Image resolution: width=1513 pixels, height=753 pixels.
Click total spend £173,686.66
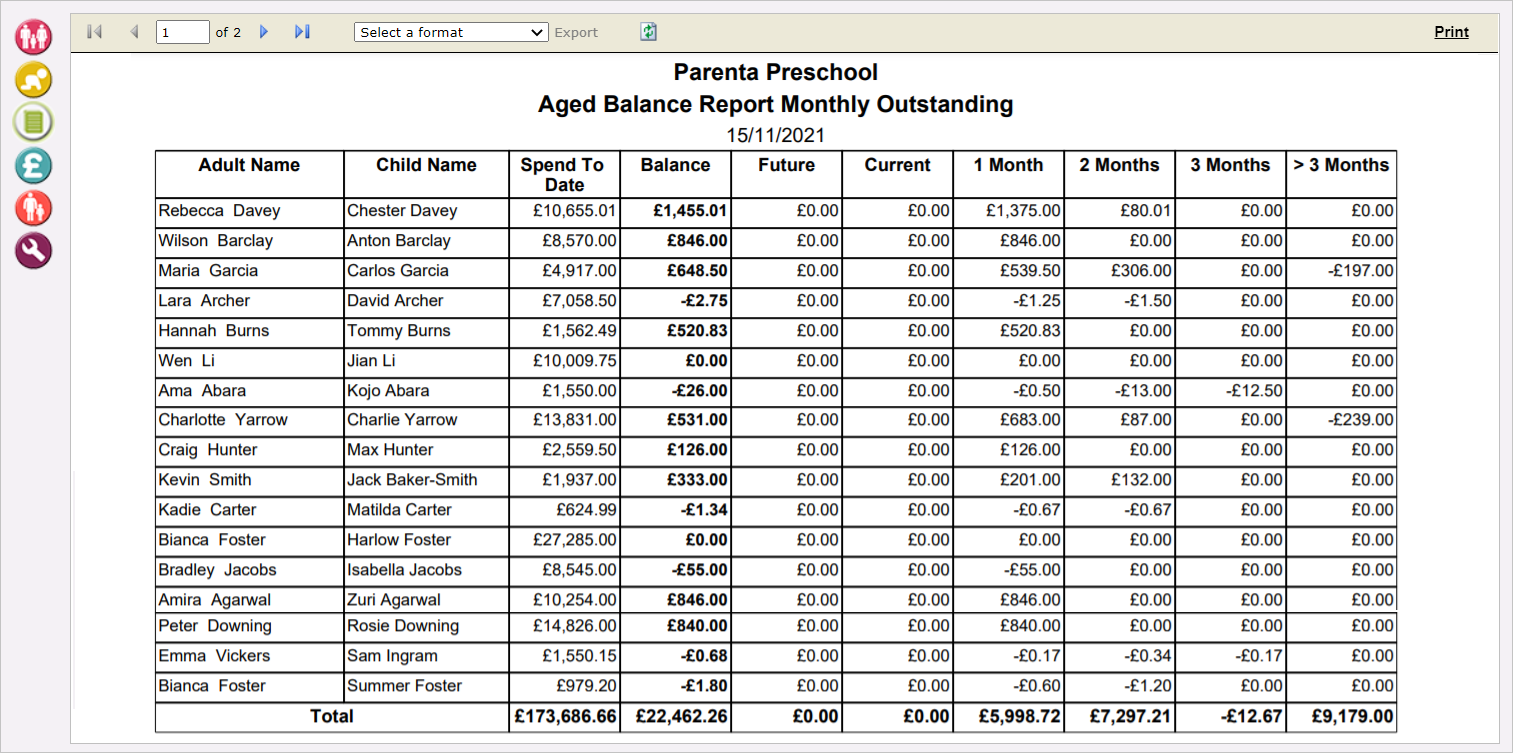tap(565, 717)
